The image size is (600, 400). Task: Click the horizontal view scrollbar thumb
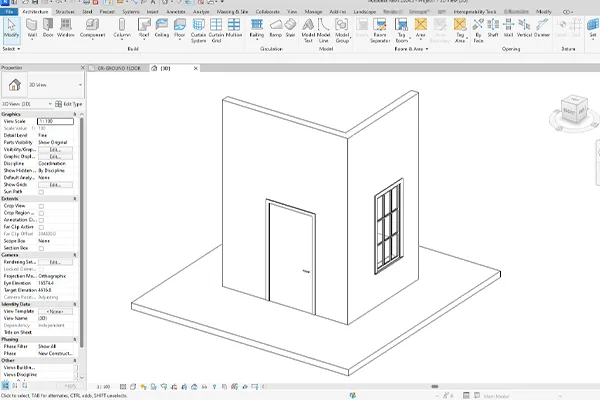point(435,387)
